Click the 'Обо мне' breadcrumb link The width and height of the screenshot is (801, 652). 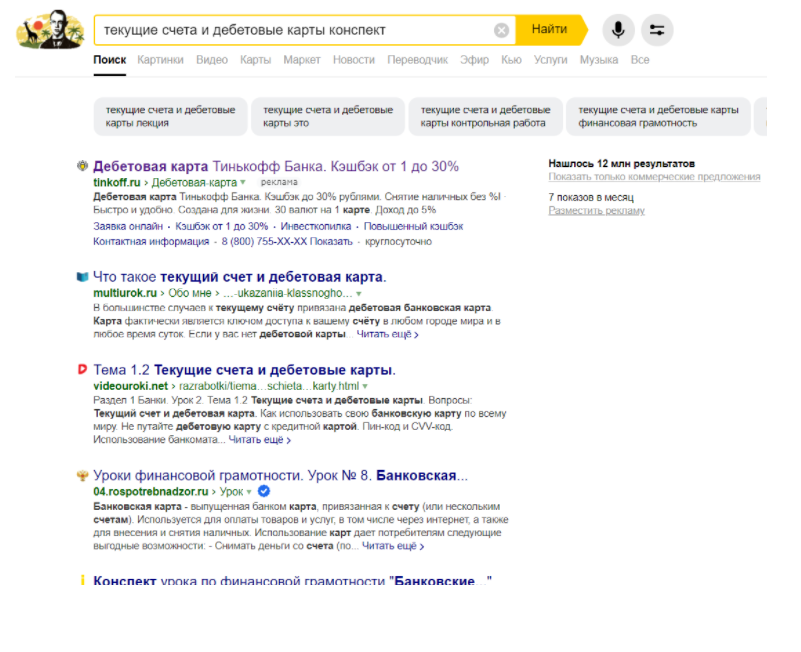coord(190,293)
